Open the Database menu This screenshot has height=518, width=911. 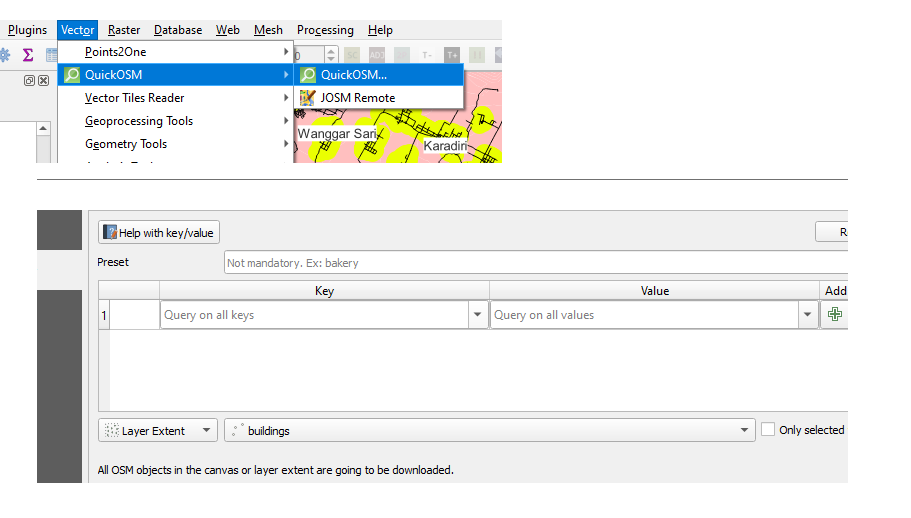[x=178, y=30]
